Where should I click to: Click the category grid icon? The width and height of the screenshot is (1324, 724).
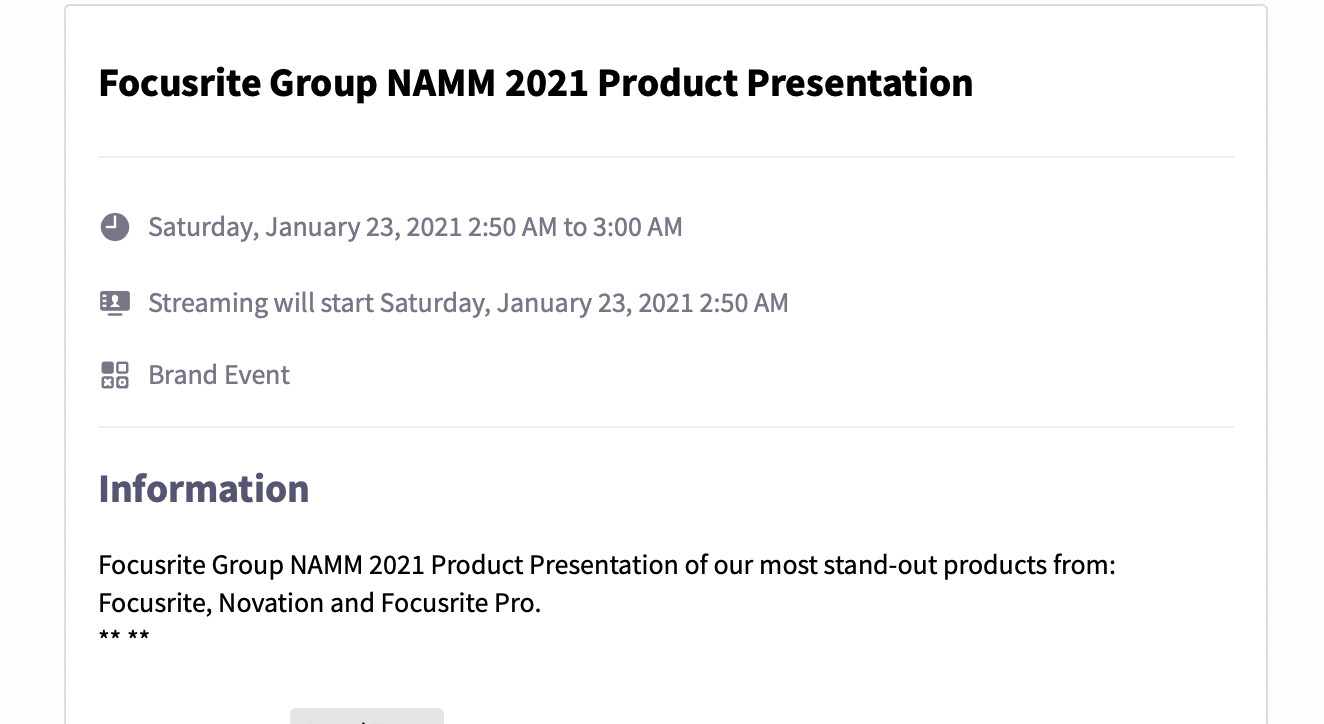click(x=115, y=375)
